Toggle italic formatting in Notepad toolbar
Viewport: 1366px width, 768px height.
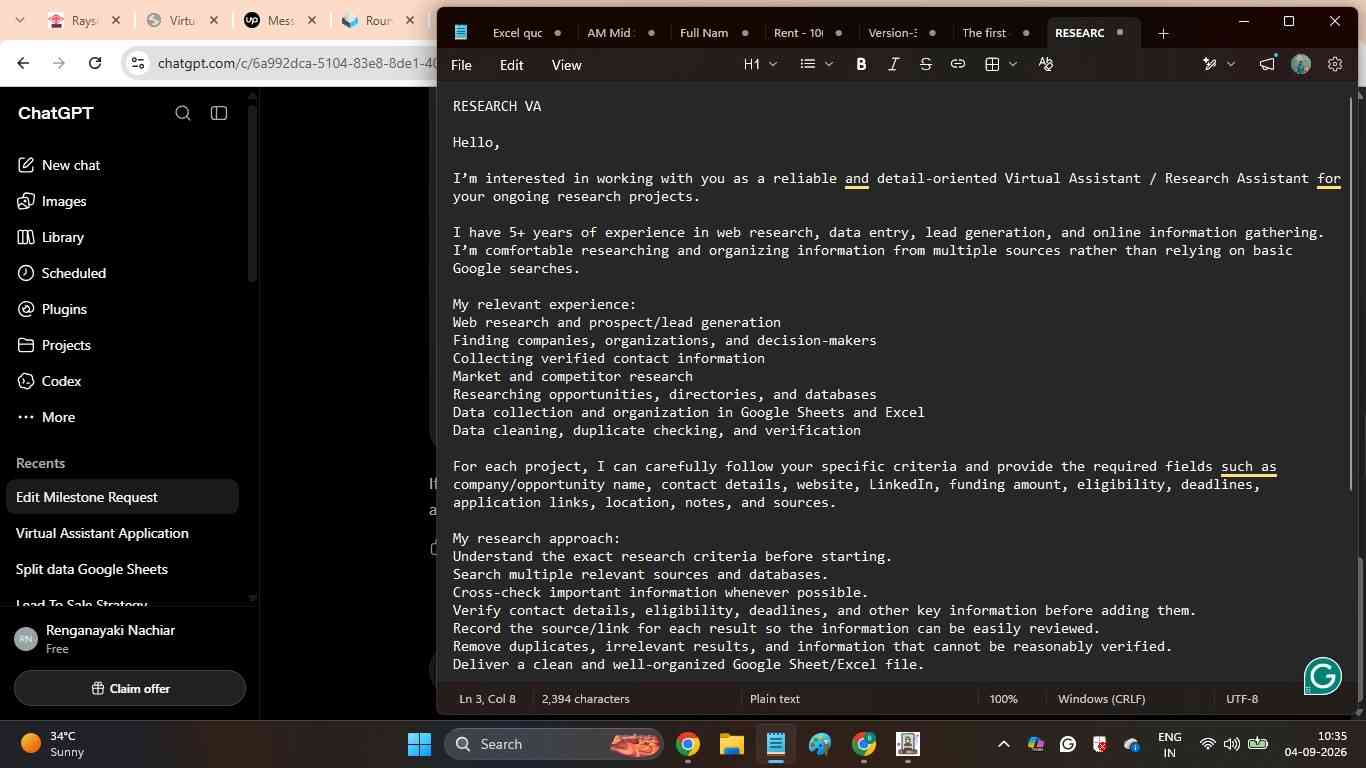(893, 64)
